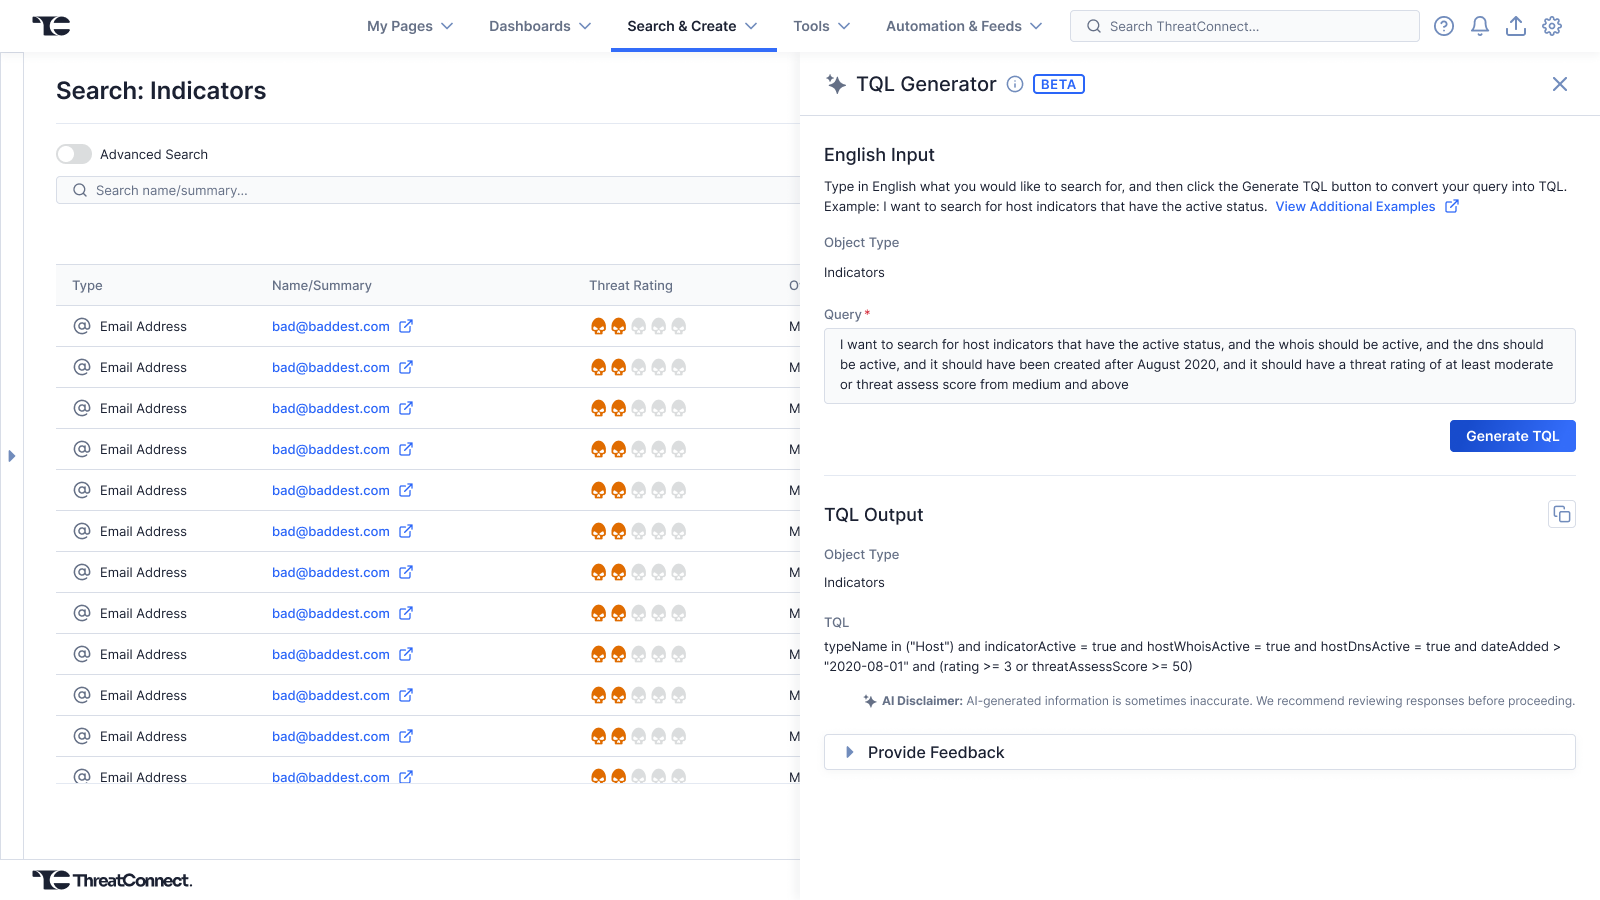
Task: Click the upload icon in the top bar
Action: coord(1515,26)
